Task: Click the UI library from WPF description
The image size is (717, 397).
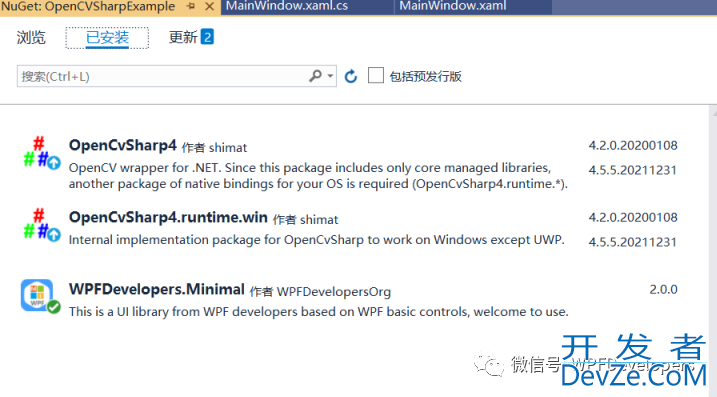Action: tap(319, 312)
